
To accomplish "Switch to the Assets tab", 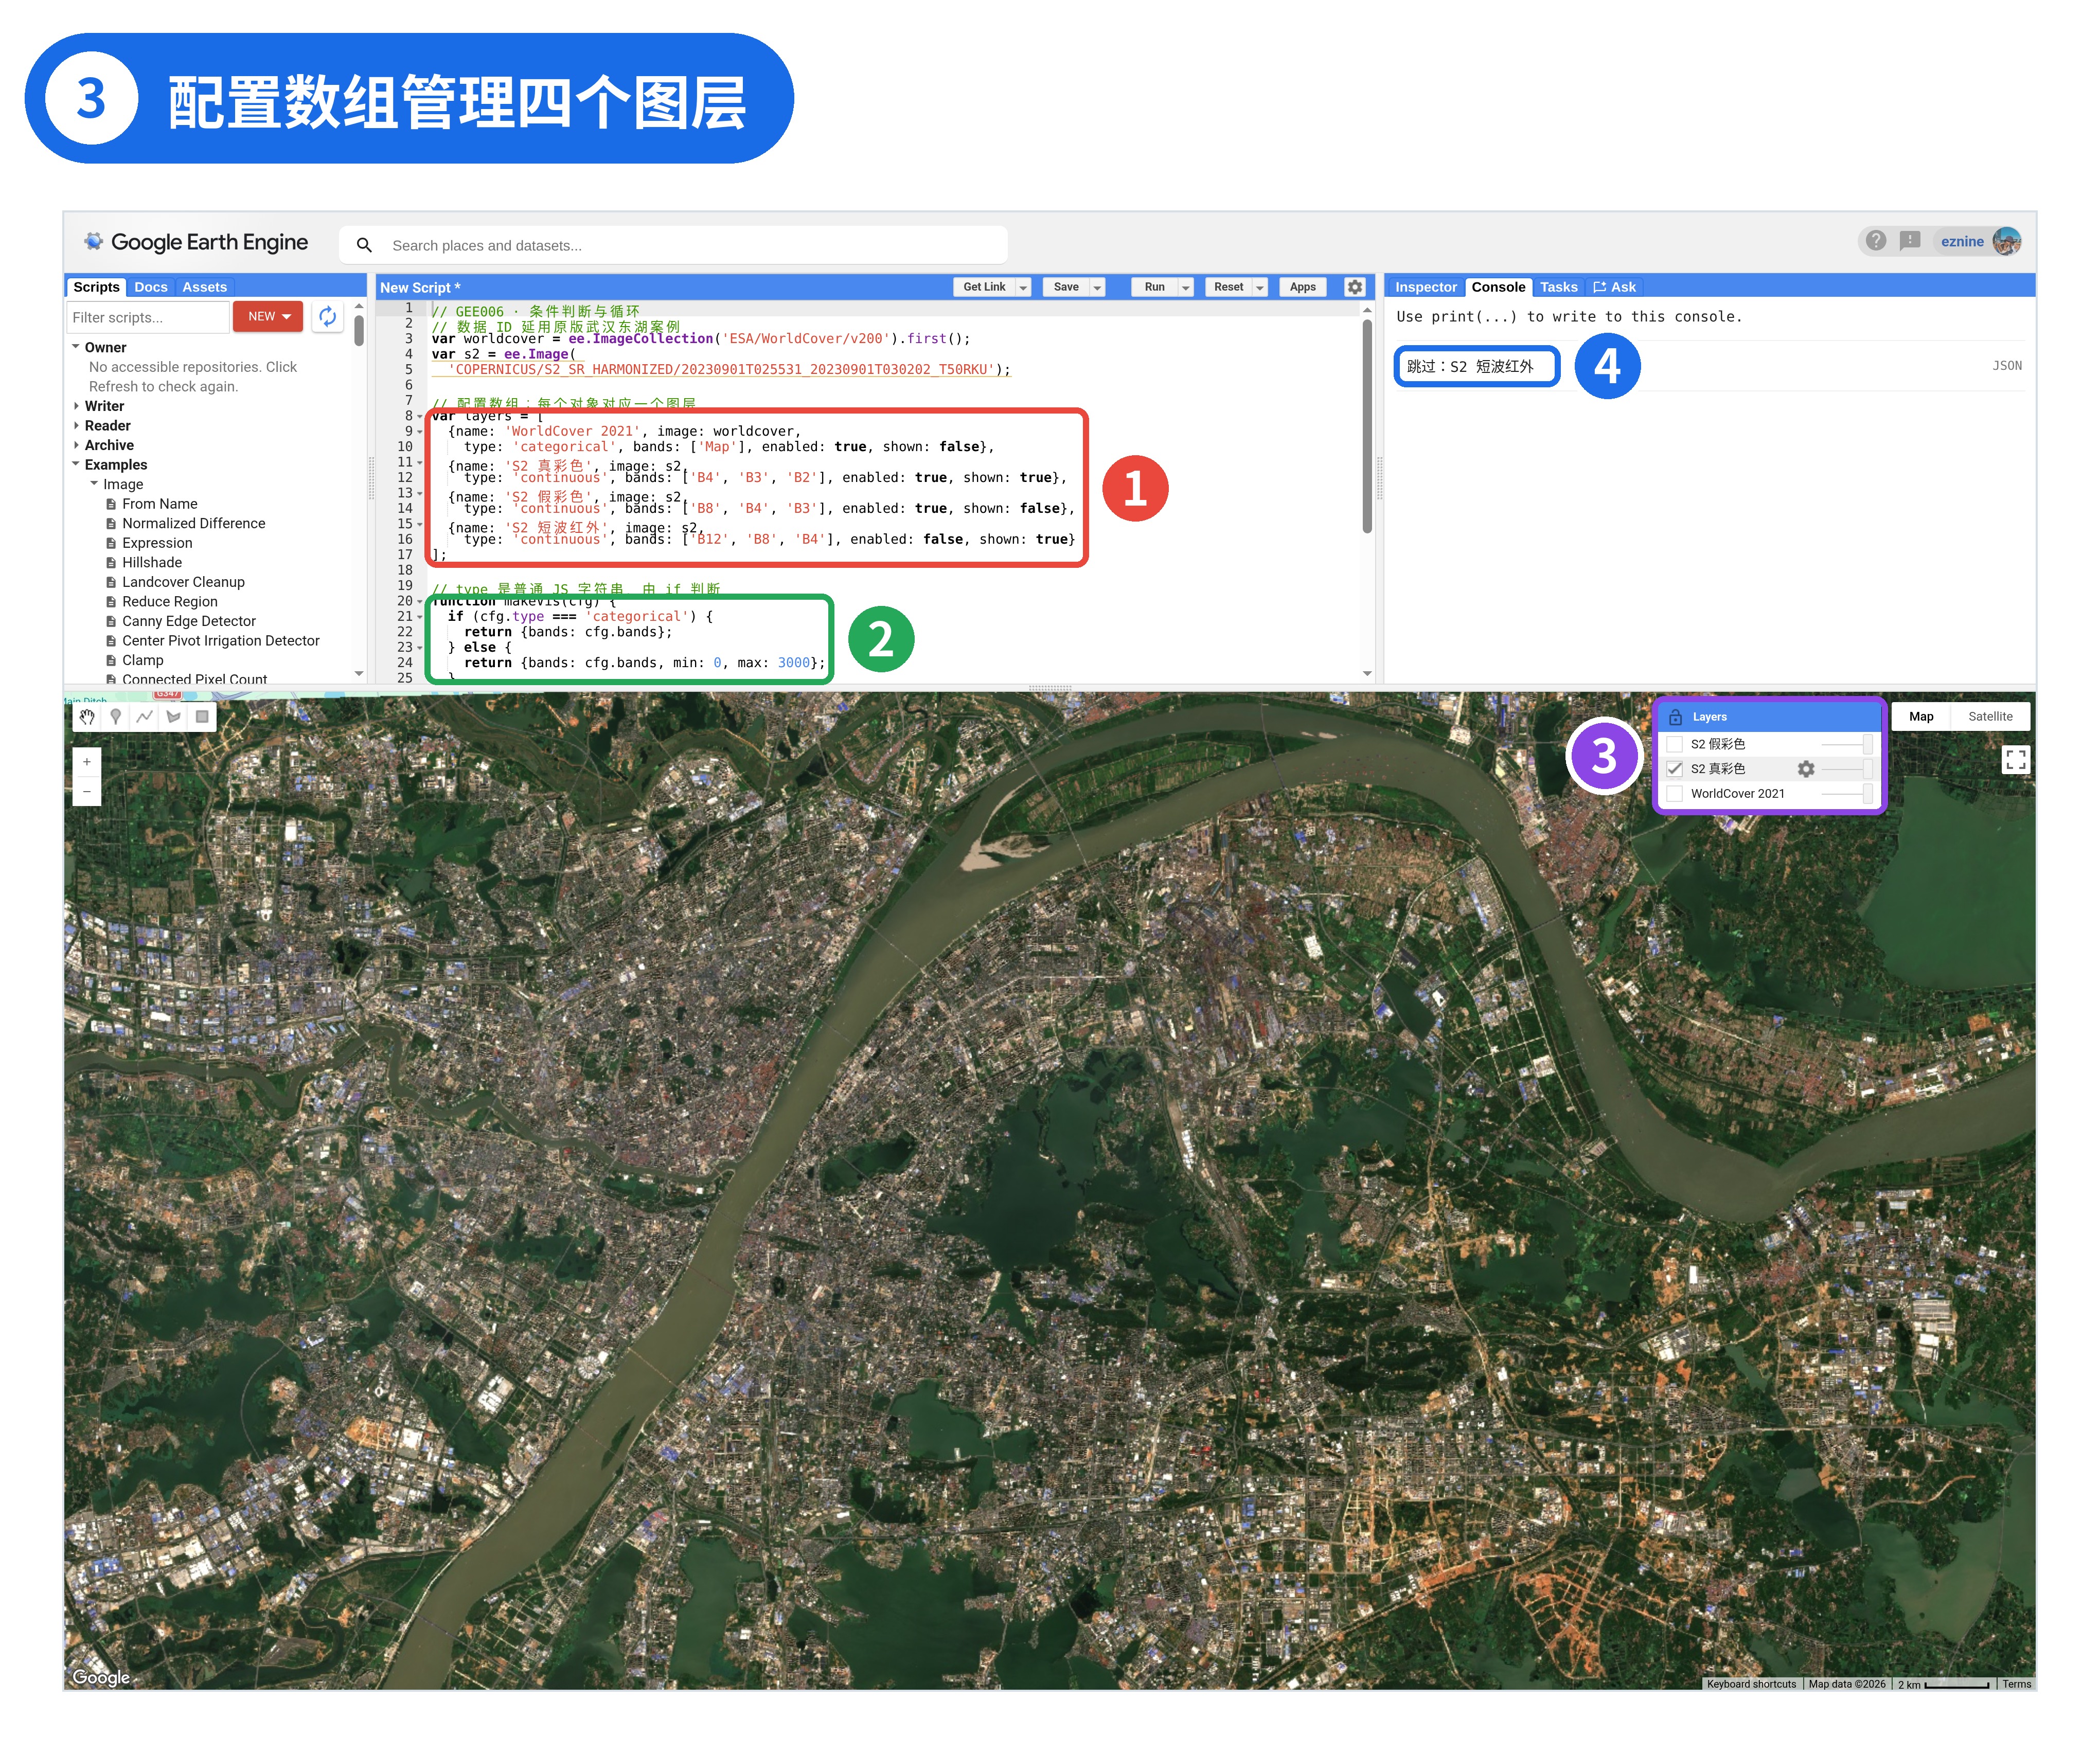I will (204, 287).
